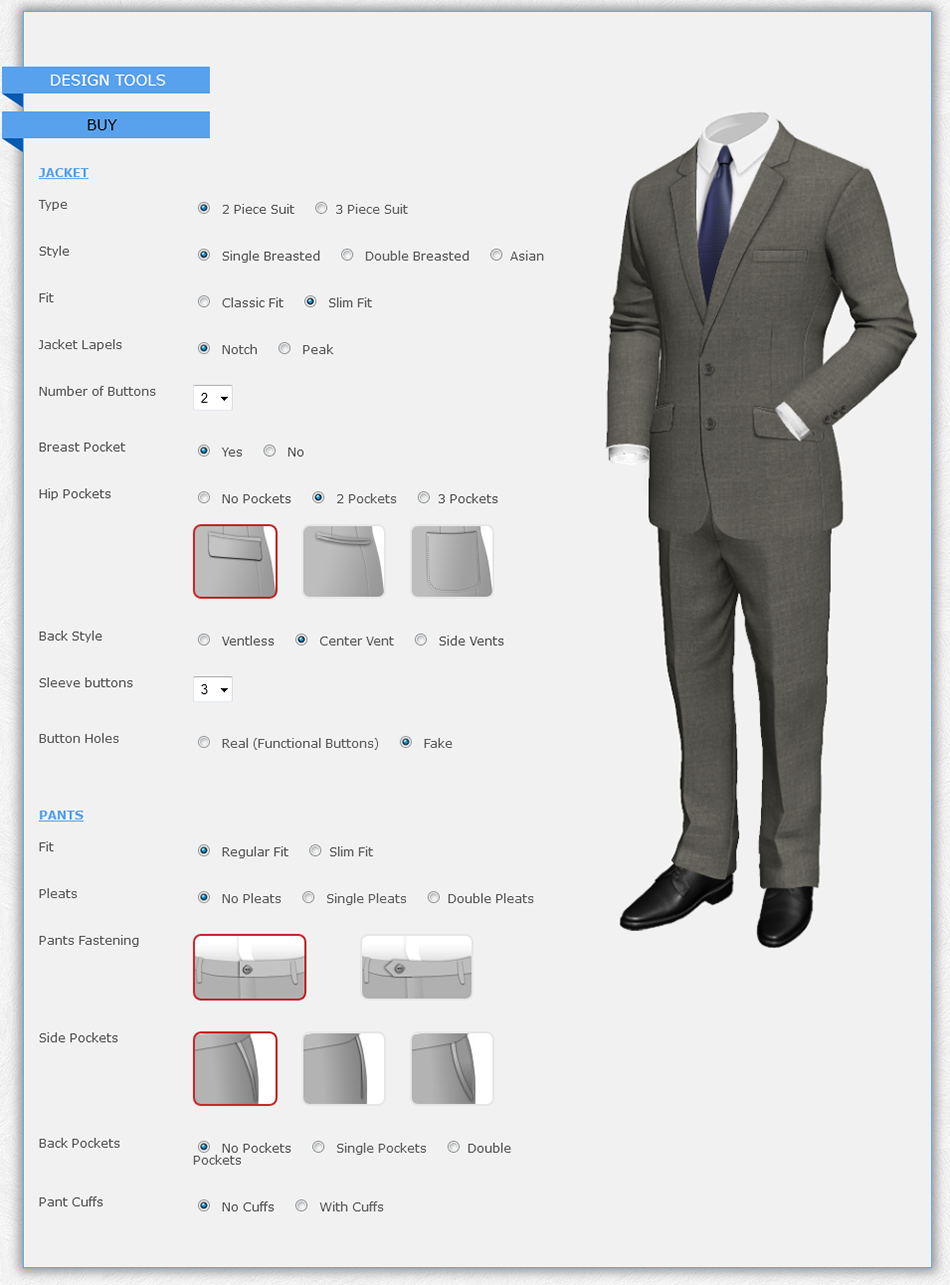Select Double Pockets for back pockets
Viewport: 950px width, 1285px height.
[x=453, y=1147]
